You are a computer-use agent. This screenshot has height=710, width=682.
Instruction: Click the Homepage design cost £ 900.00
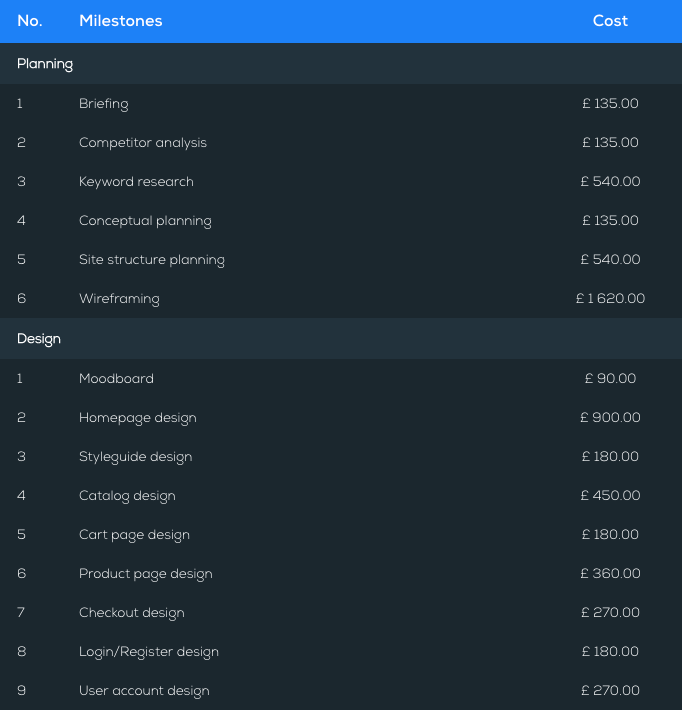click(610, 418)
